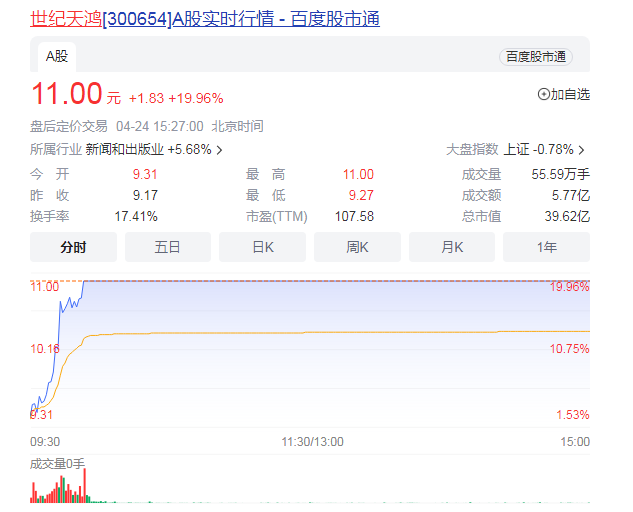Switch to the 分时 chart tab
Viewport: 633px width, 512px height.
point(73,247)
